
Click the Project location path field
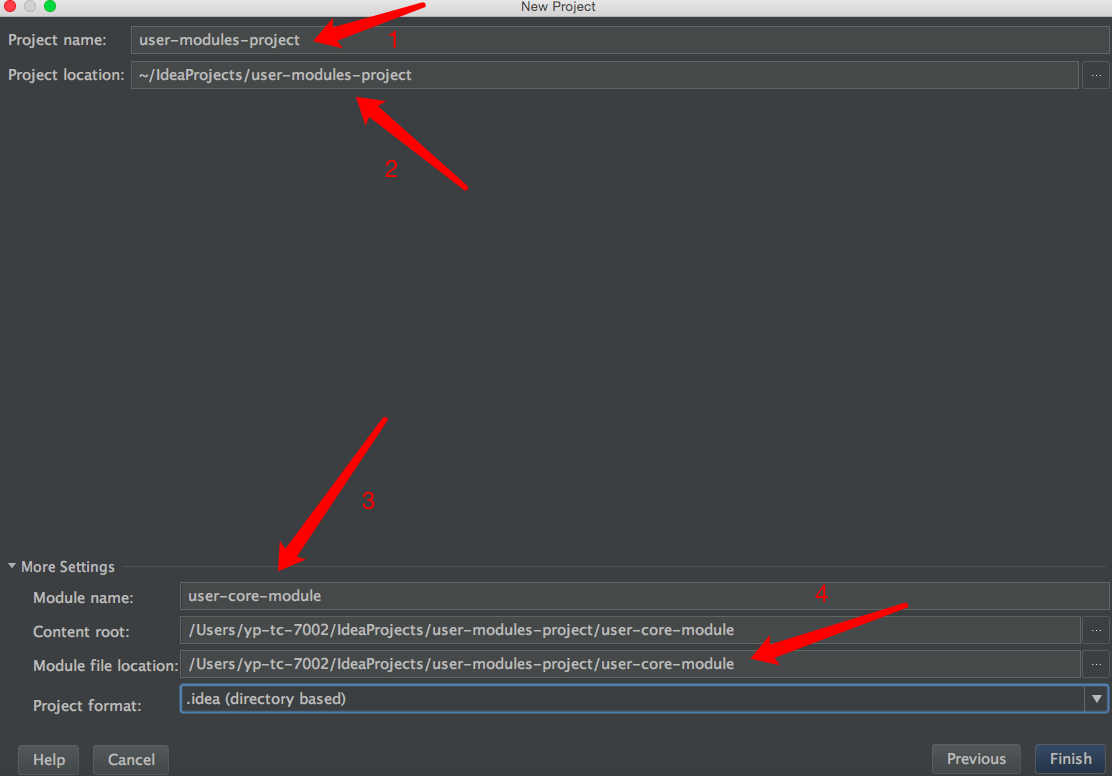500,74
